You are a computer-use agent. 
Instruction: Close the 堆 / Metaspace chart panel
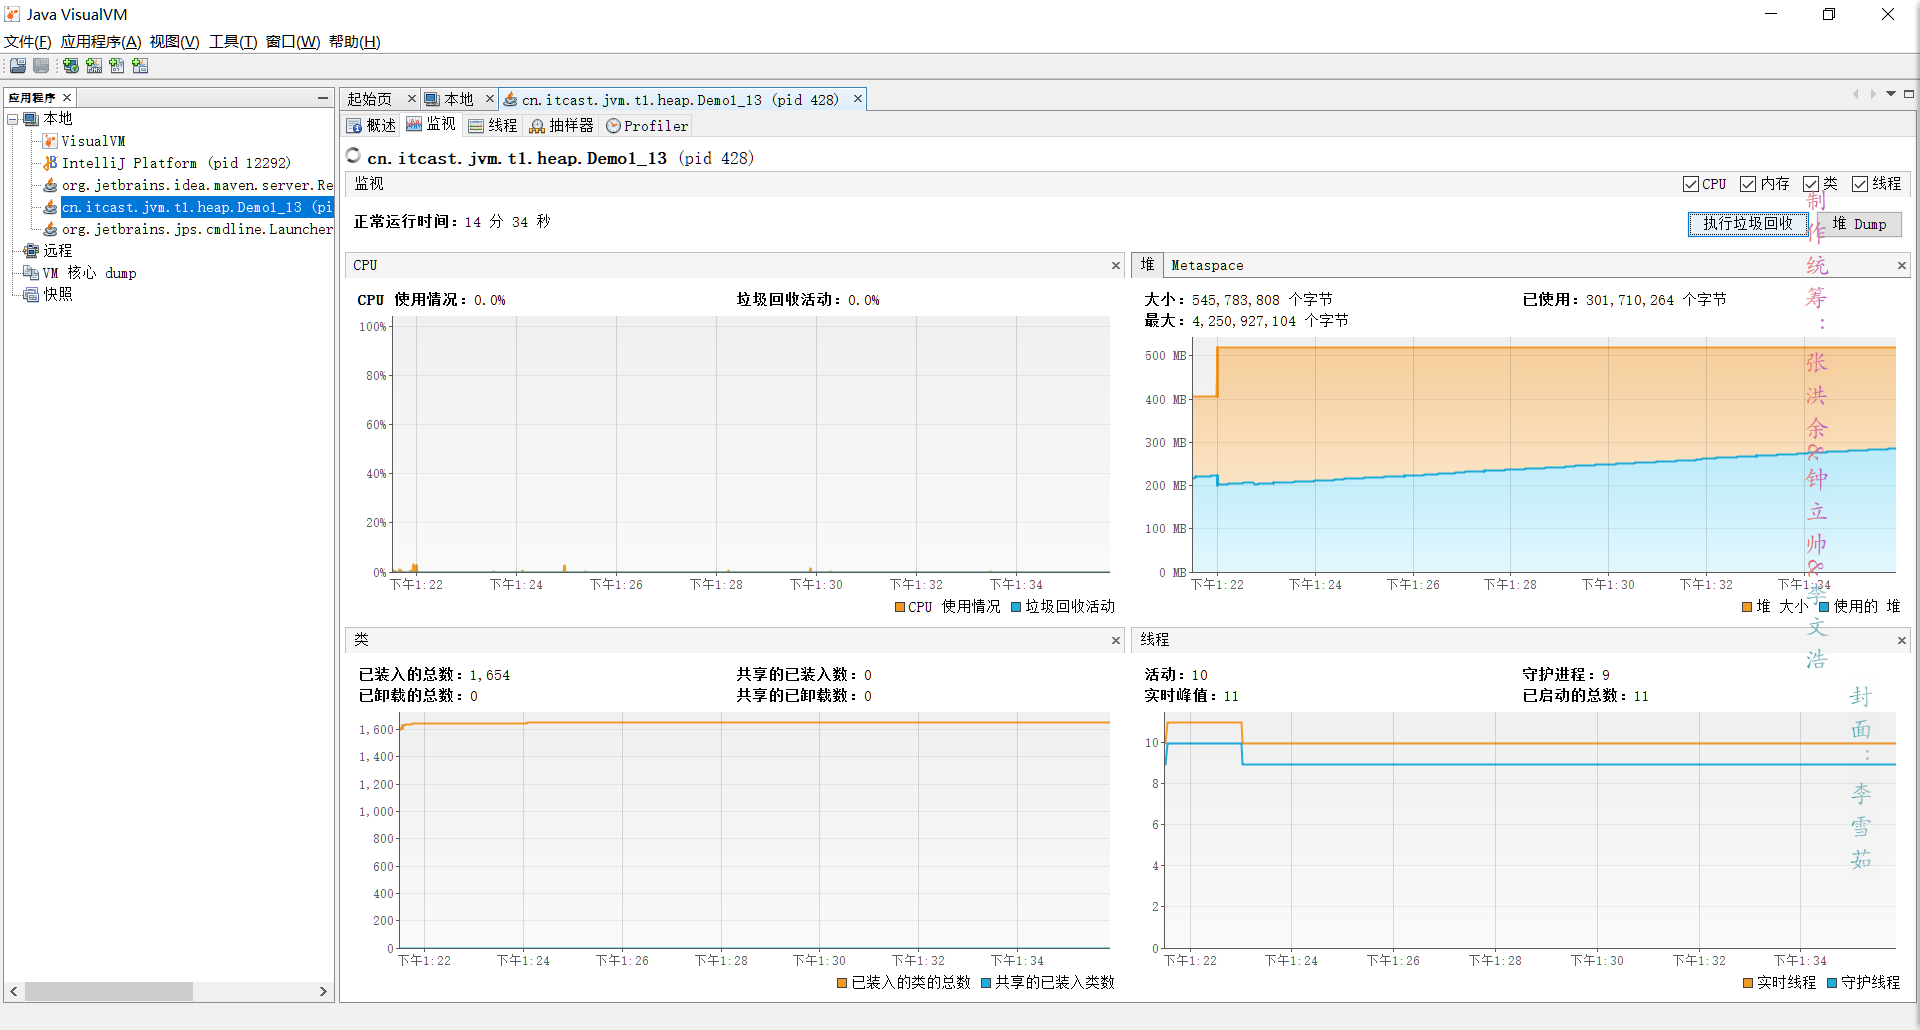tap(1901, 266)
